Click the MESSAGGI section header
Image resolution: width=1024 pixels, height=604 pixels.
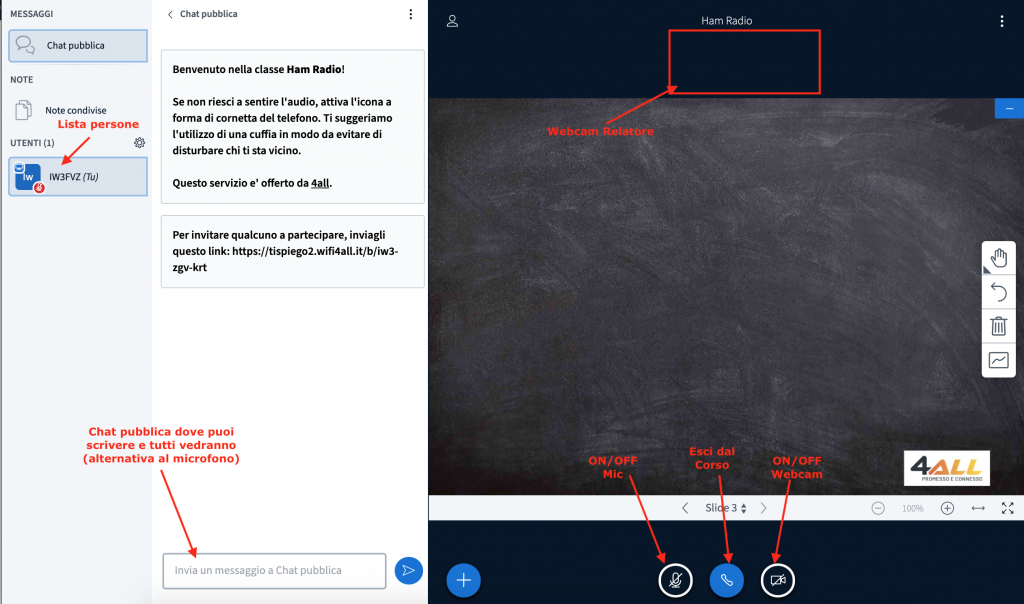click(x=31, y=14)
